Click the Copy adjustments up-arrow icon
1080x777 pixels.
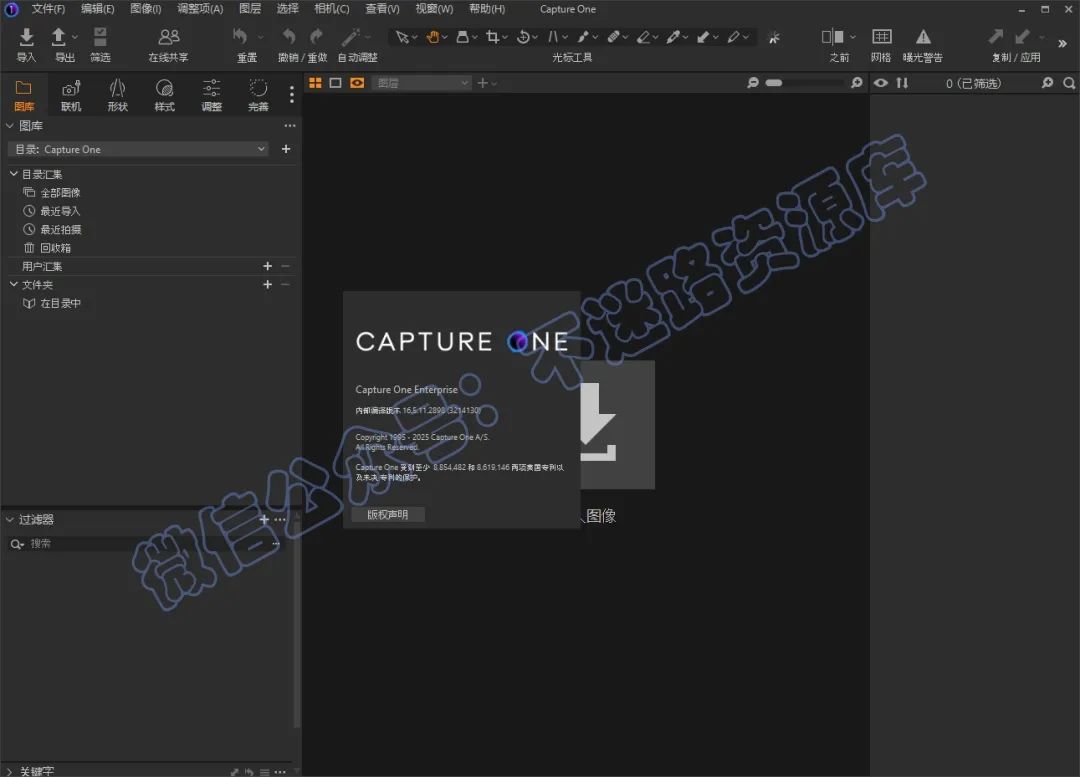(x=996, y=36)
